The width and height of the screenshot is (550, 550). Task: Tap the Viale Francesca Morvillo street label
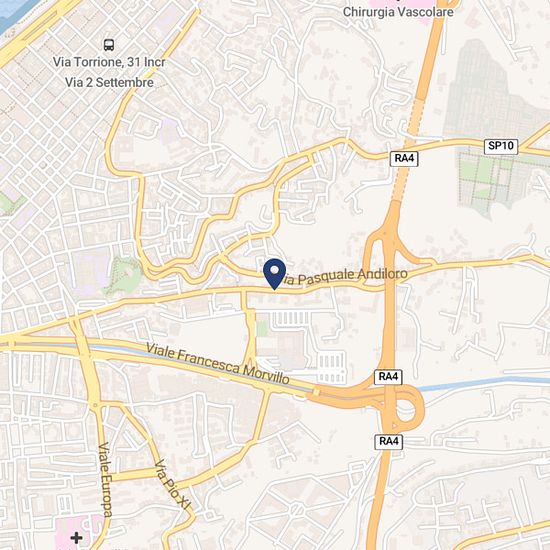[217, 364]
